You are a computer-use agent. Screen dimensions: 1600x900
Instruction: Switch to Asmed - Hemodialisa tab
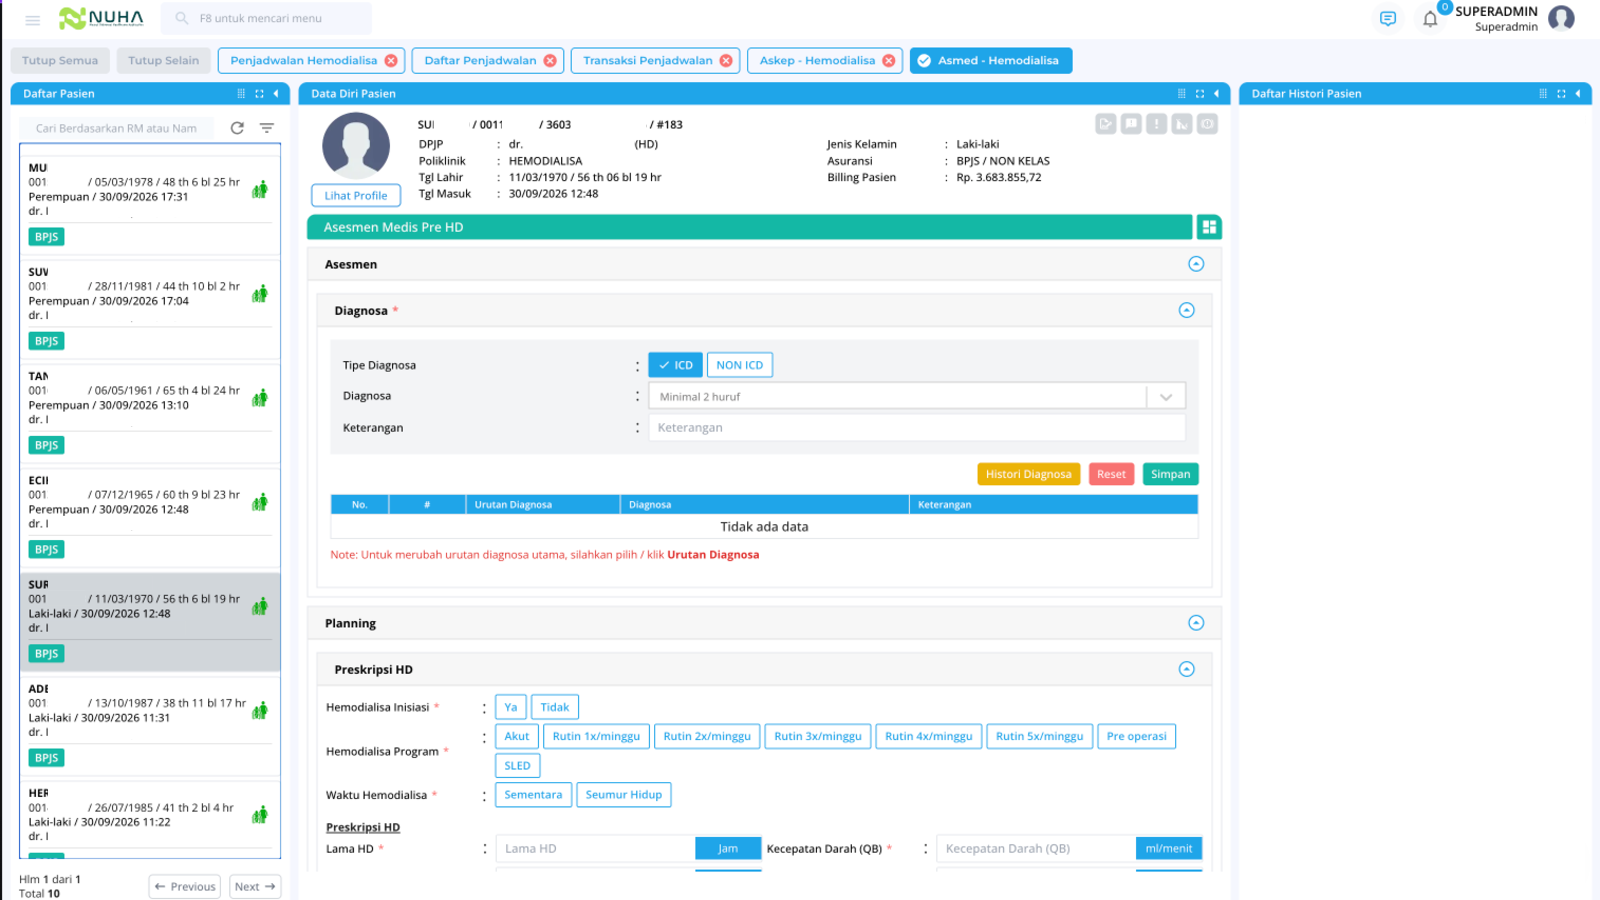991,61
